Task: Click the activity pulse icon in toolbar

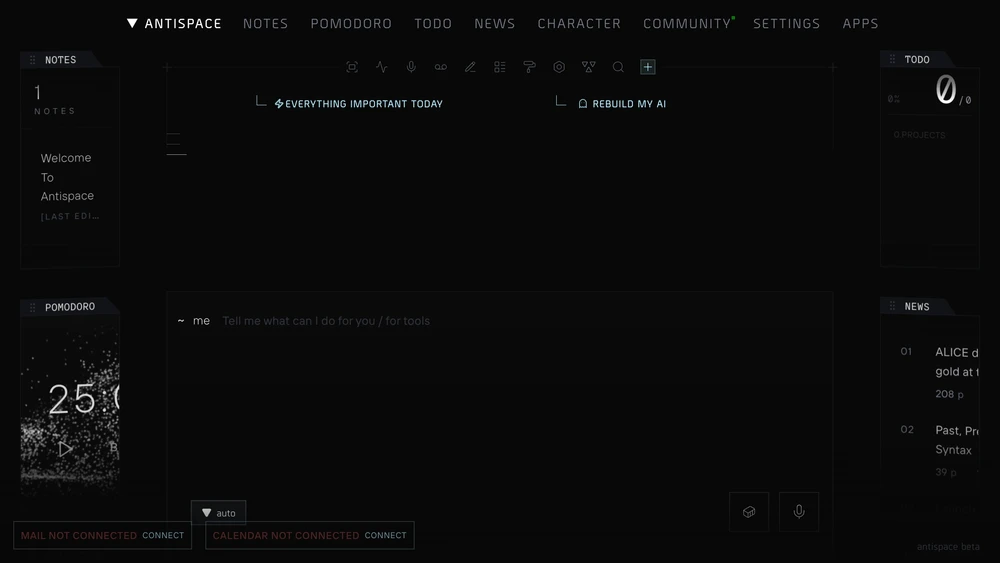Action: 381,67
